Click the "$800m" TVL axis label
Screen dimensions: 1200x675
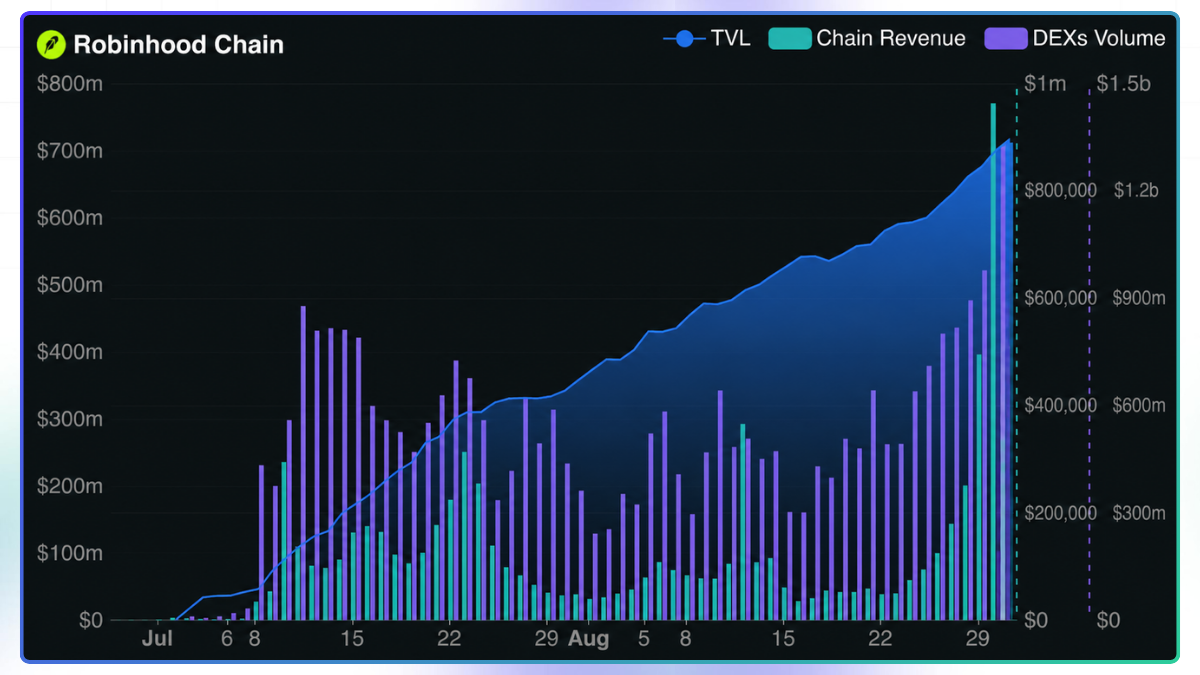pos(70,84)
